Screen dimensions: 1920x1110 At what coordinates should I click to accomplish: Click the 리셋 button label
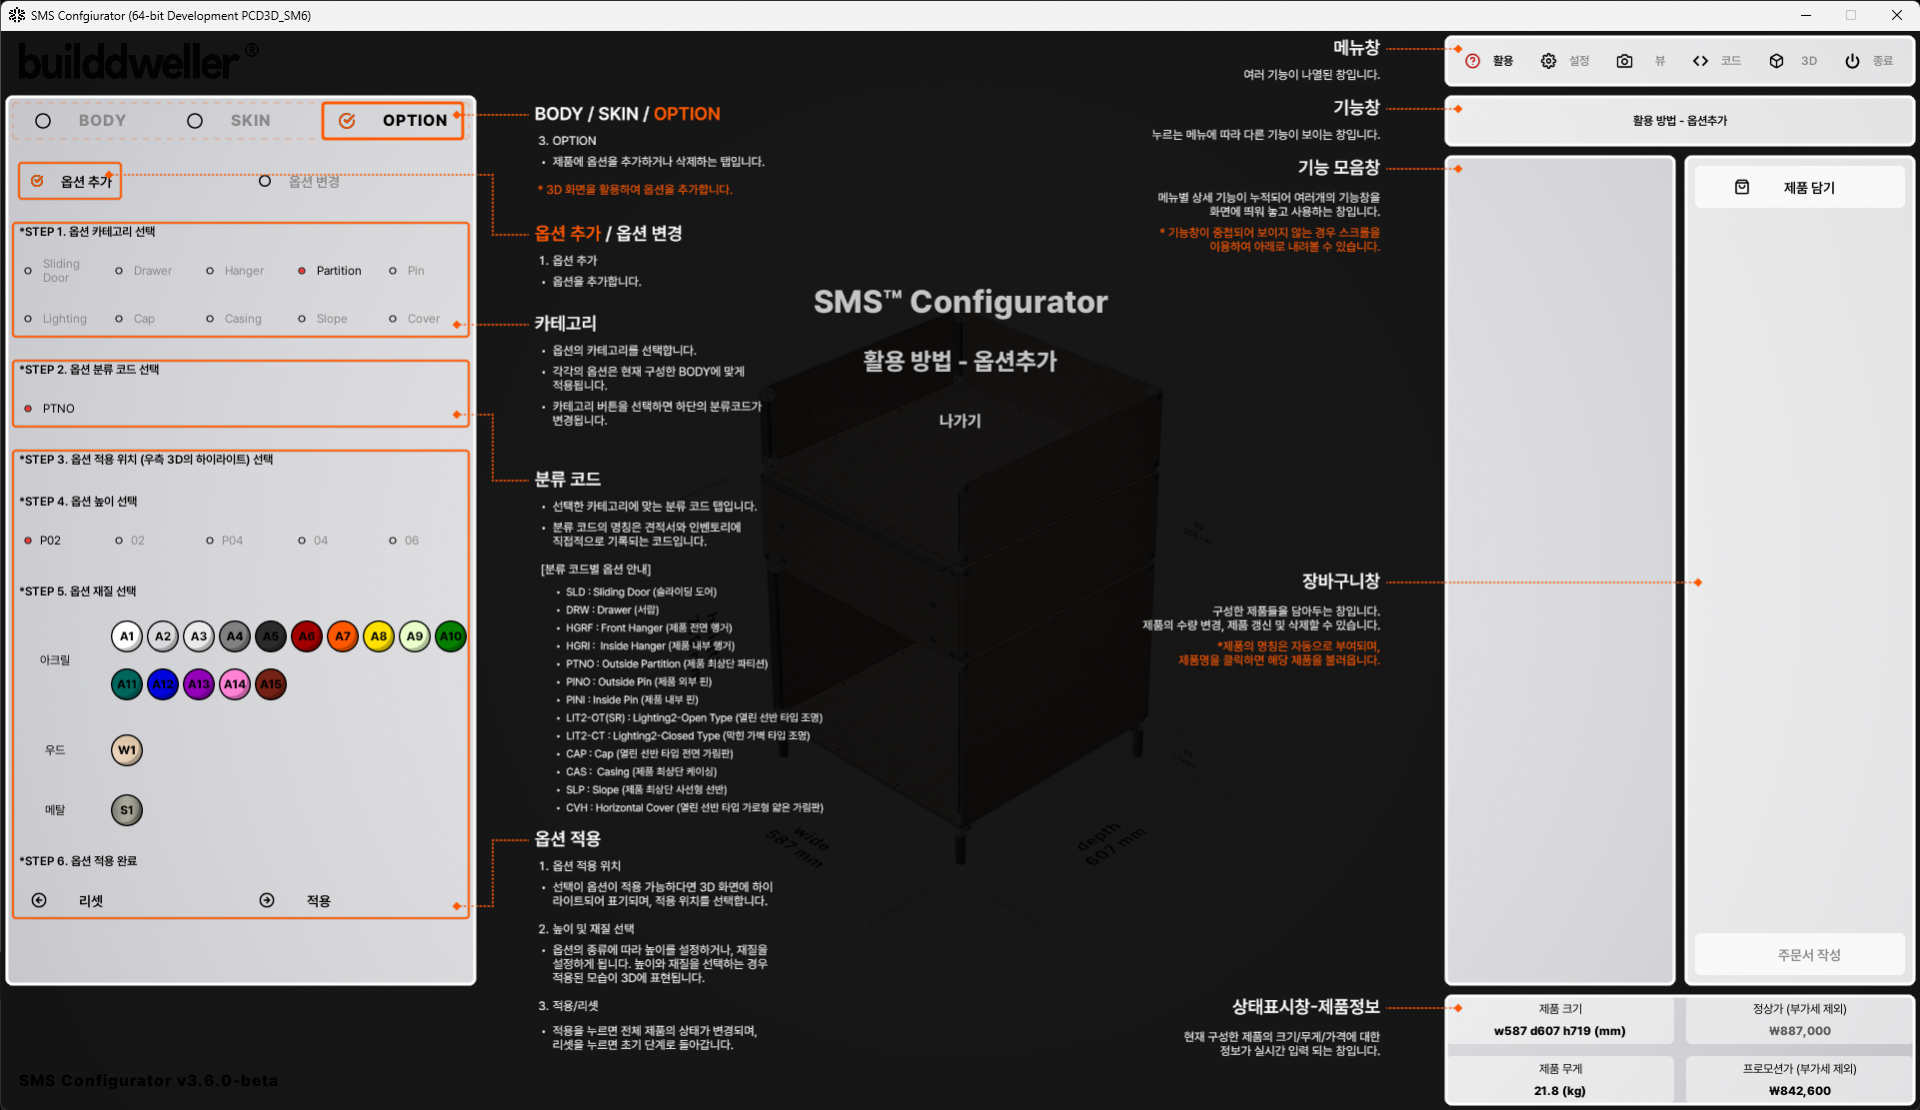coord(91,901)
